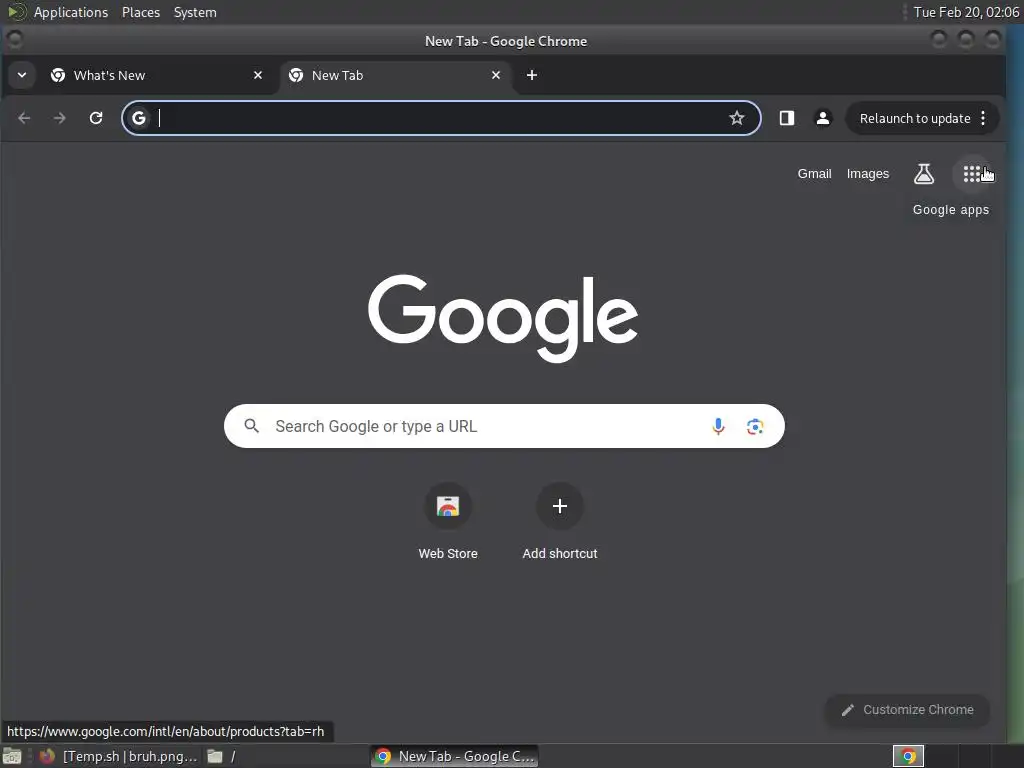Click the Chrome workspace icon in bottom panel
Image resolution: width=1024 pixels, height=768 pixels.
[908, 756]
